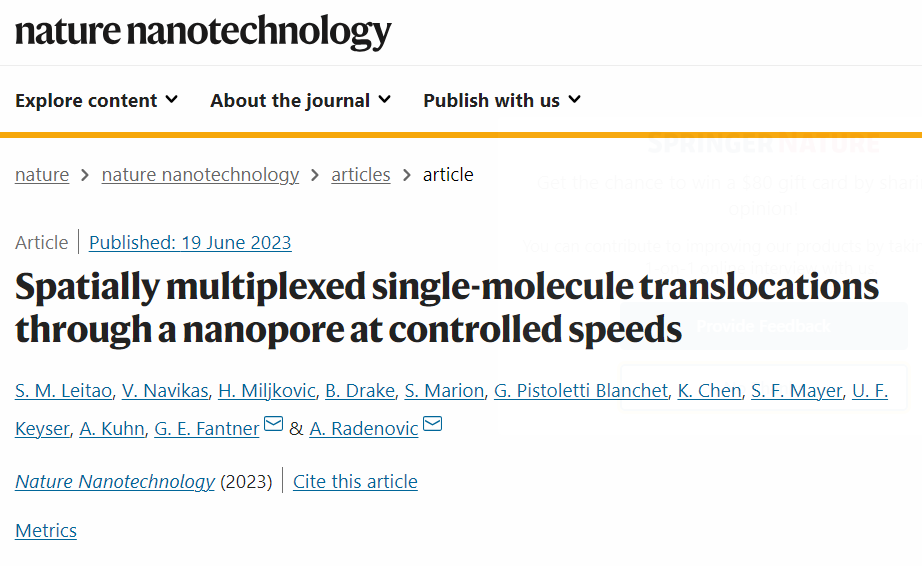Click the Nature Nanotechnology journal citation link
922x566 pixels.
pyautogui.click(x=115, y=481)
